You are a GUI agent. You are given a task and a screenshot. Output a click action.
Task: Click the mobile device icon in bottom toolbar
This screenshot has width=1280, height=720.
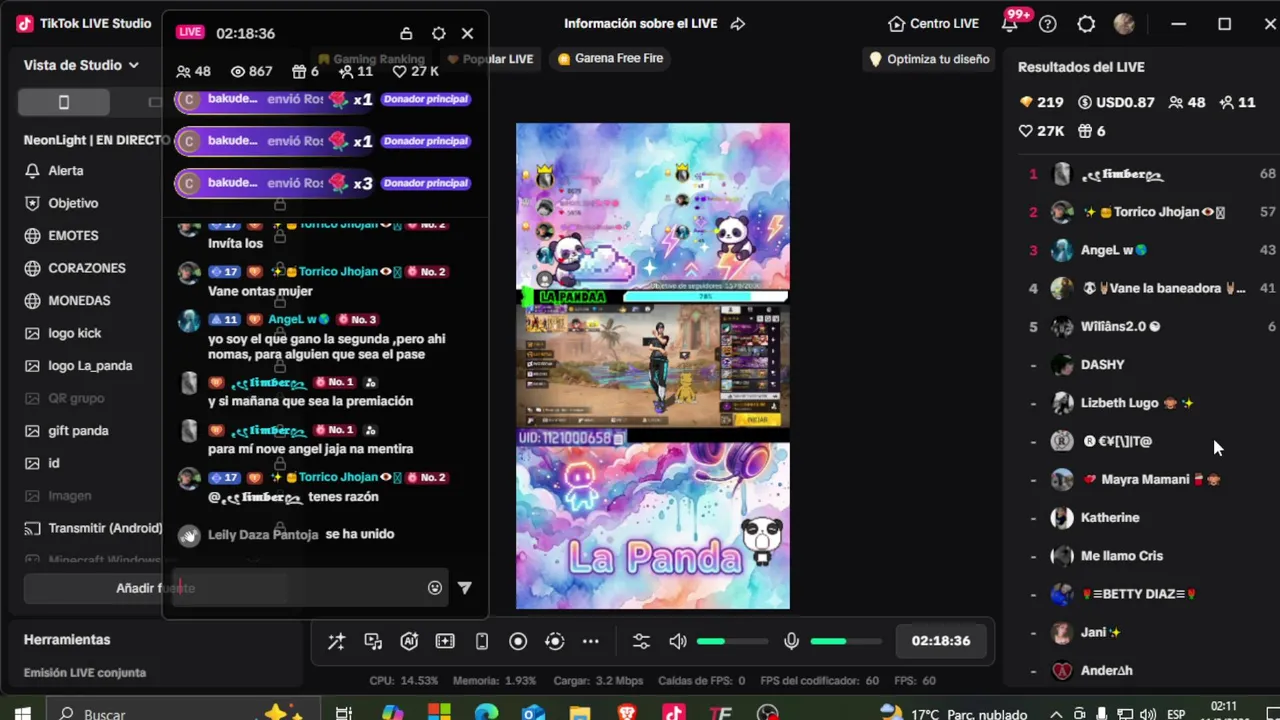(482, 642)
